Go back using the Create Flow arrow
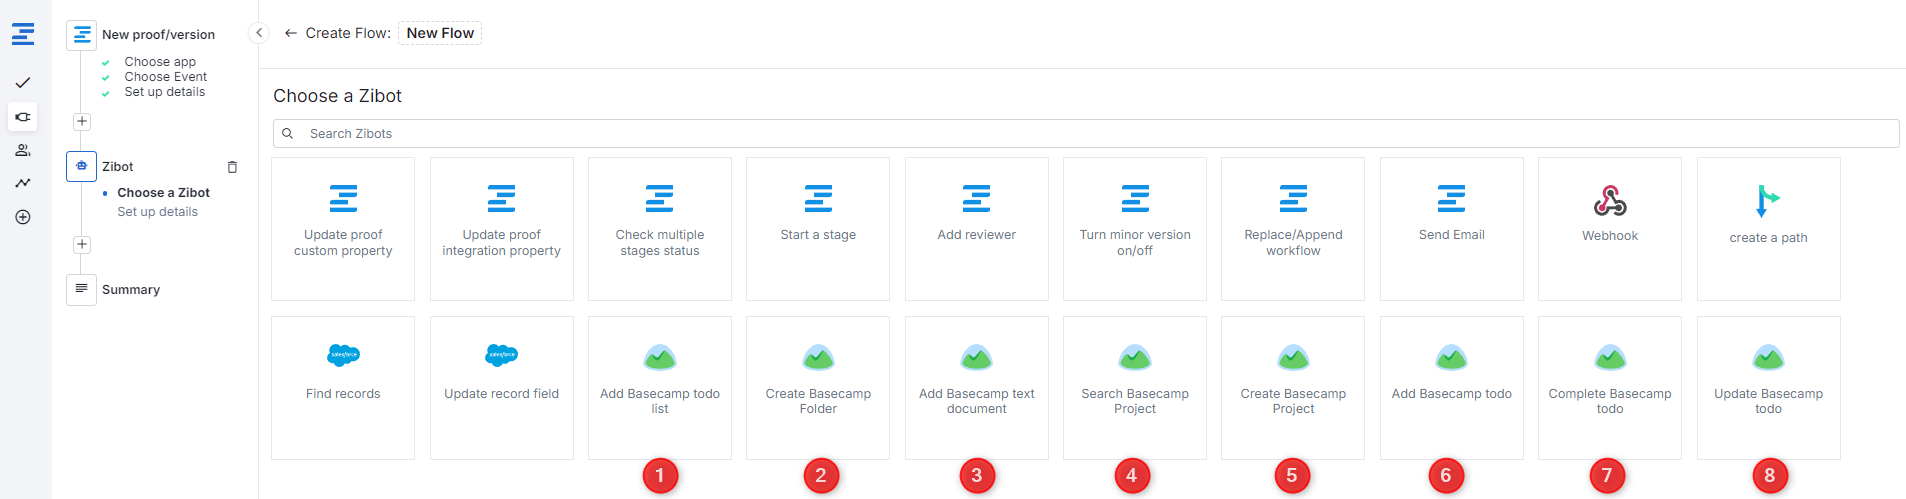 pyautogui.click(x=290, y=33)
